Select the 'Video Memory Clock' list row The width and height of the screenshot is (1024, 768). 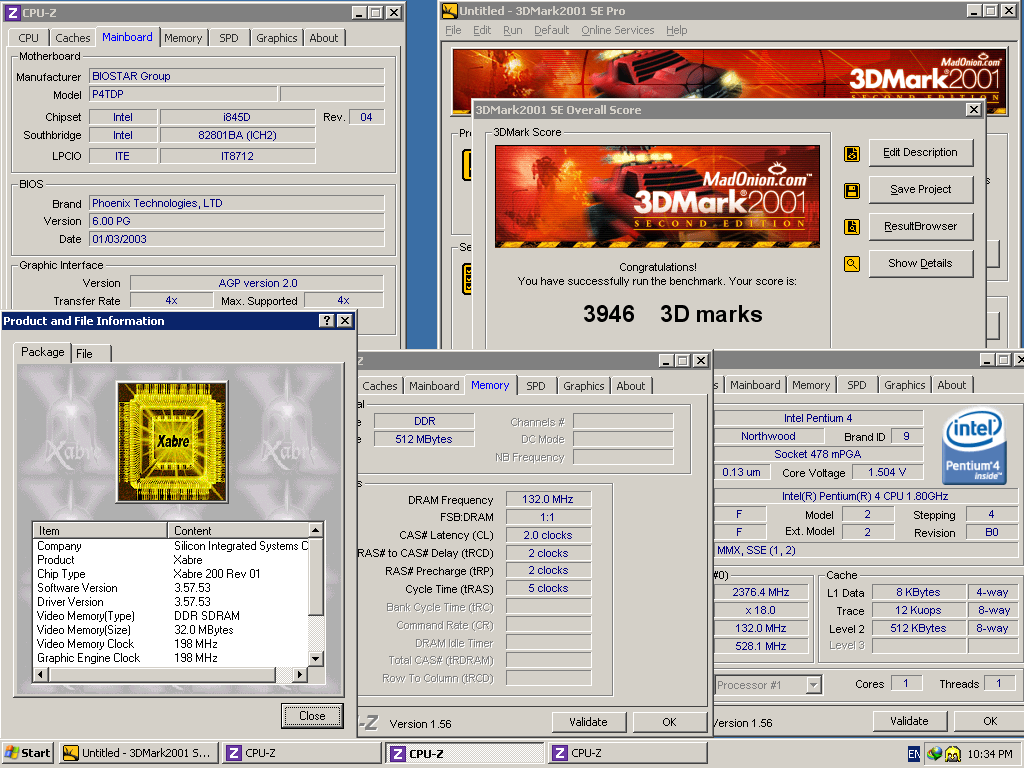coord(171,644)
